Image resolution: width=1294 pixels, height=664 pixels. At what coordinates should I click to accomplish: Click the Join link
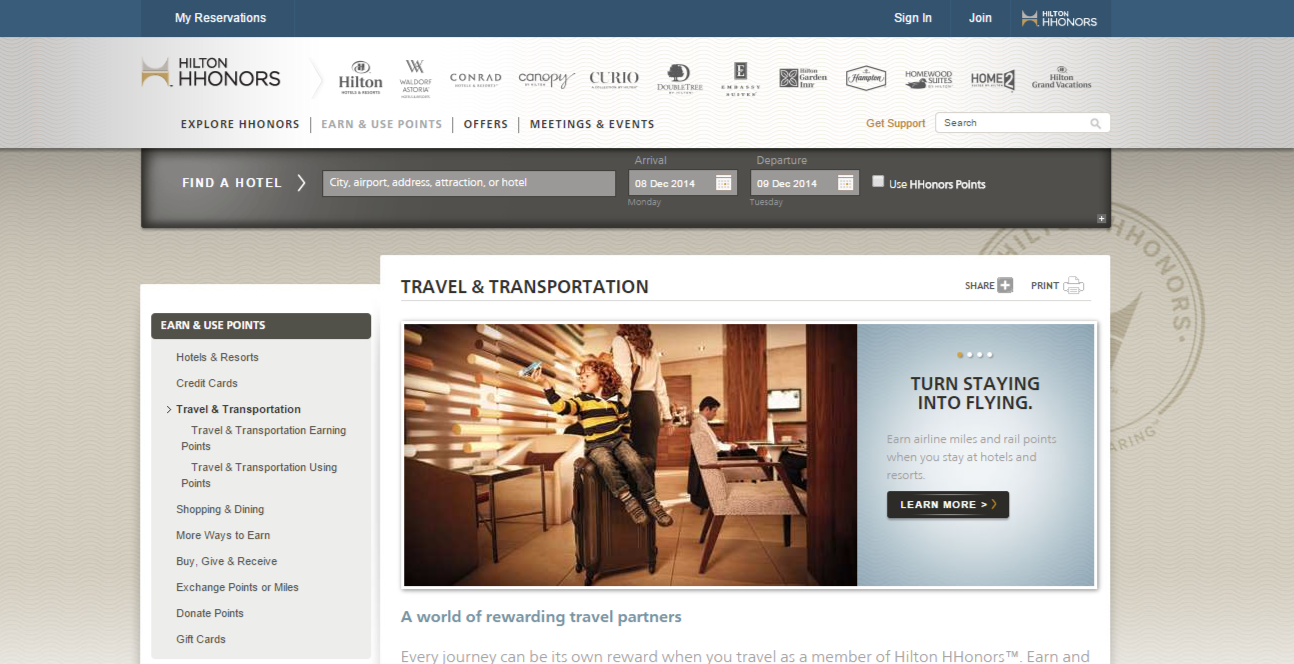[x=980, y=18]
